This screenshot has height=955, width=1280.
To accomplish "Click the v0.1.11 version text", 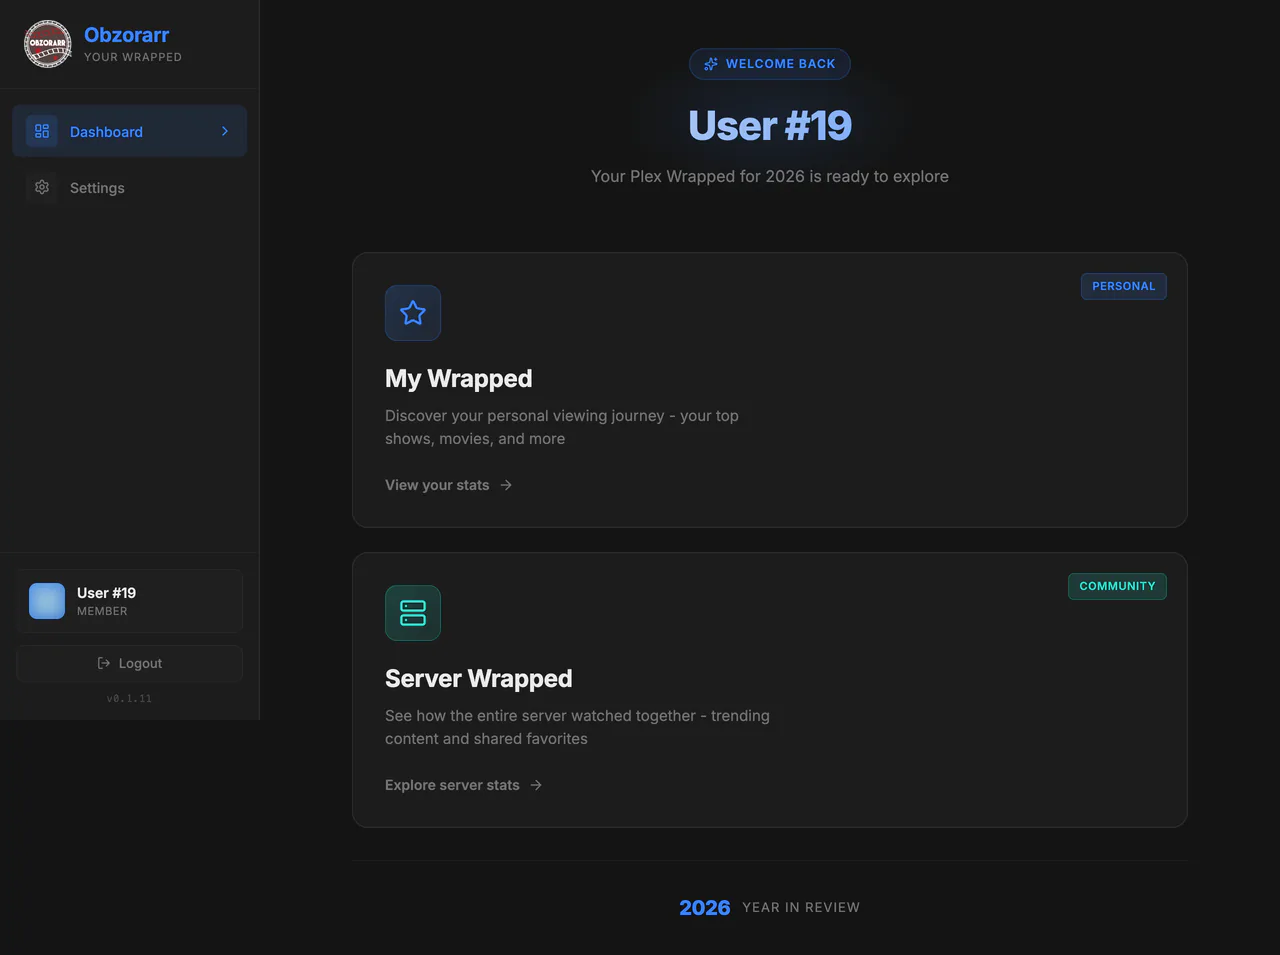I will click(130, 699).
